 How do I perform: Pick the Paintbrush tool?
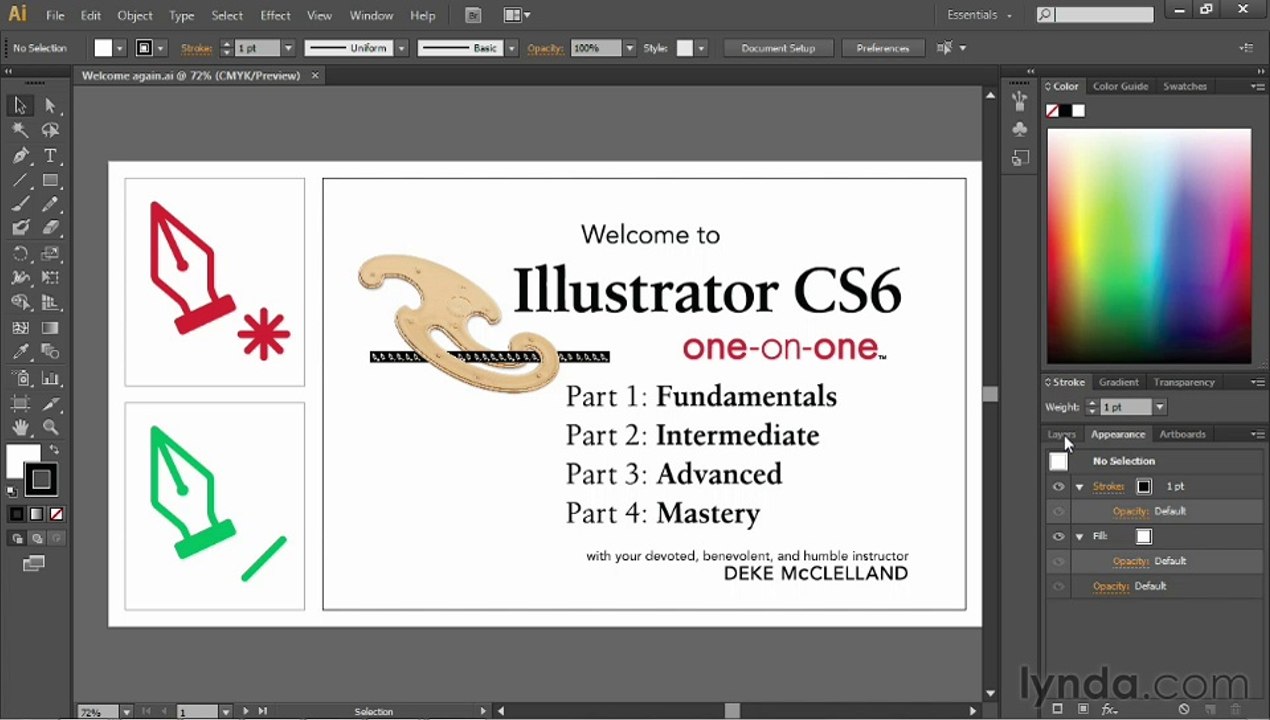(20, 204)
